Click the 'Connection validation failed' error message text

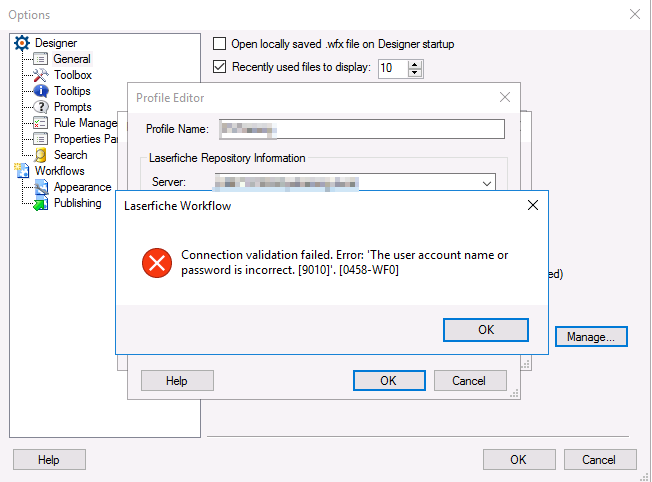[344, 262]
